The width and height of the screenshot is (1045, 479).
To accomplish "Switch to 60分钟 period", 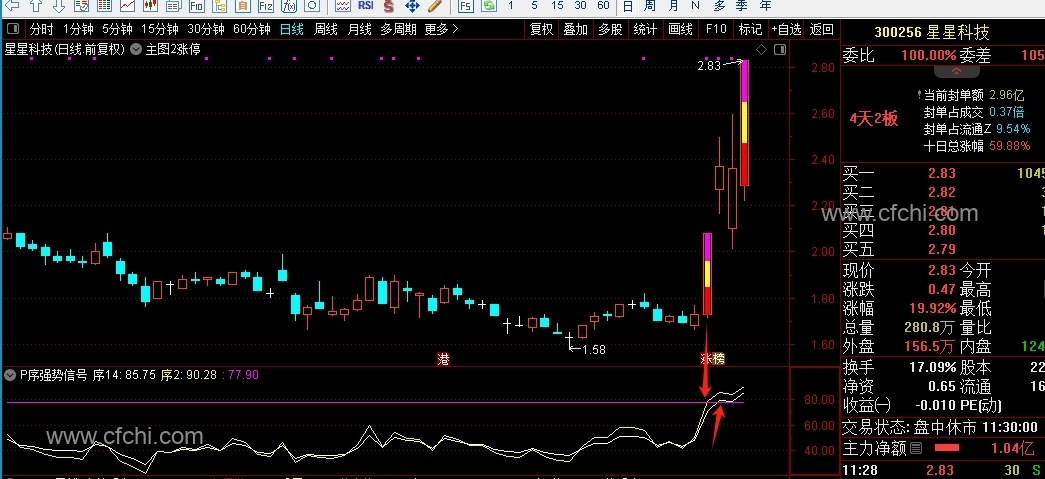I will pyautogui.click(x=252, y=29).
